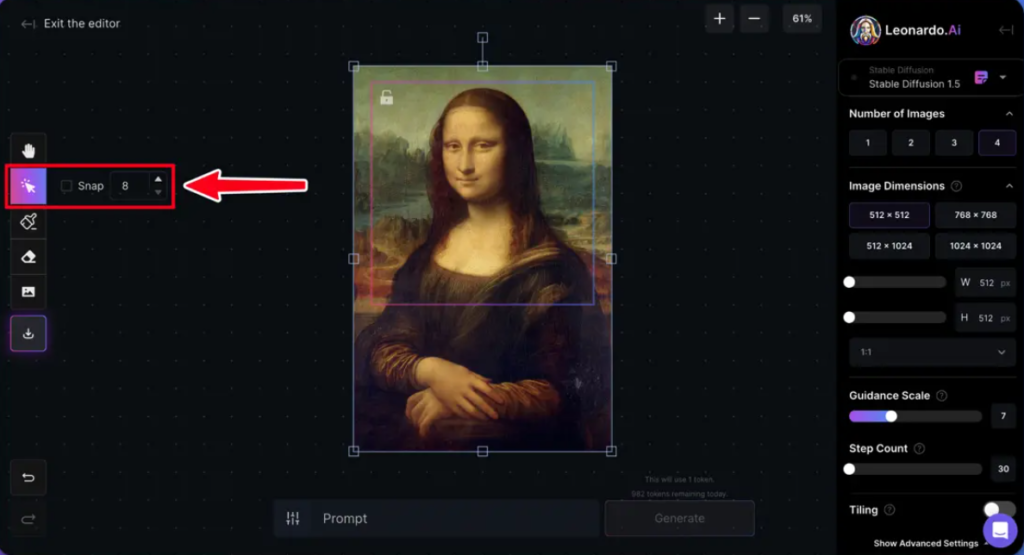Redo the last action
The width and height of the screenshot is (1024, 555).
tap(28, 519)
